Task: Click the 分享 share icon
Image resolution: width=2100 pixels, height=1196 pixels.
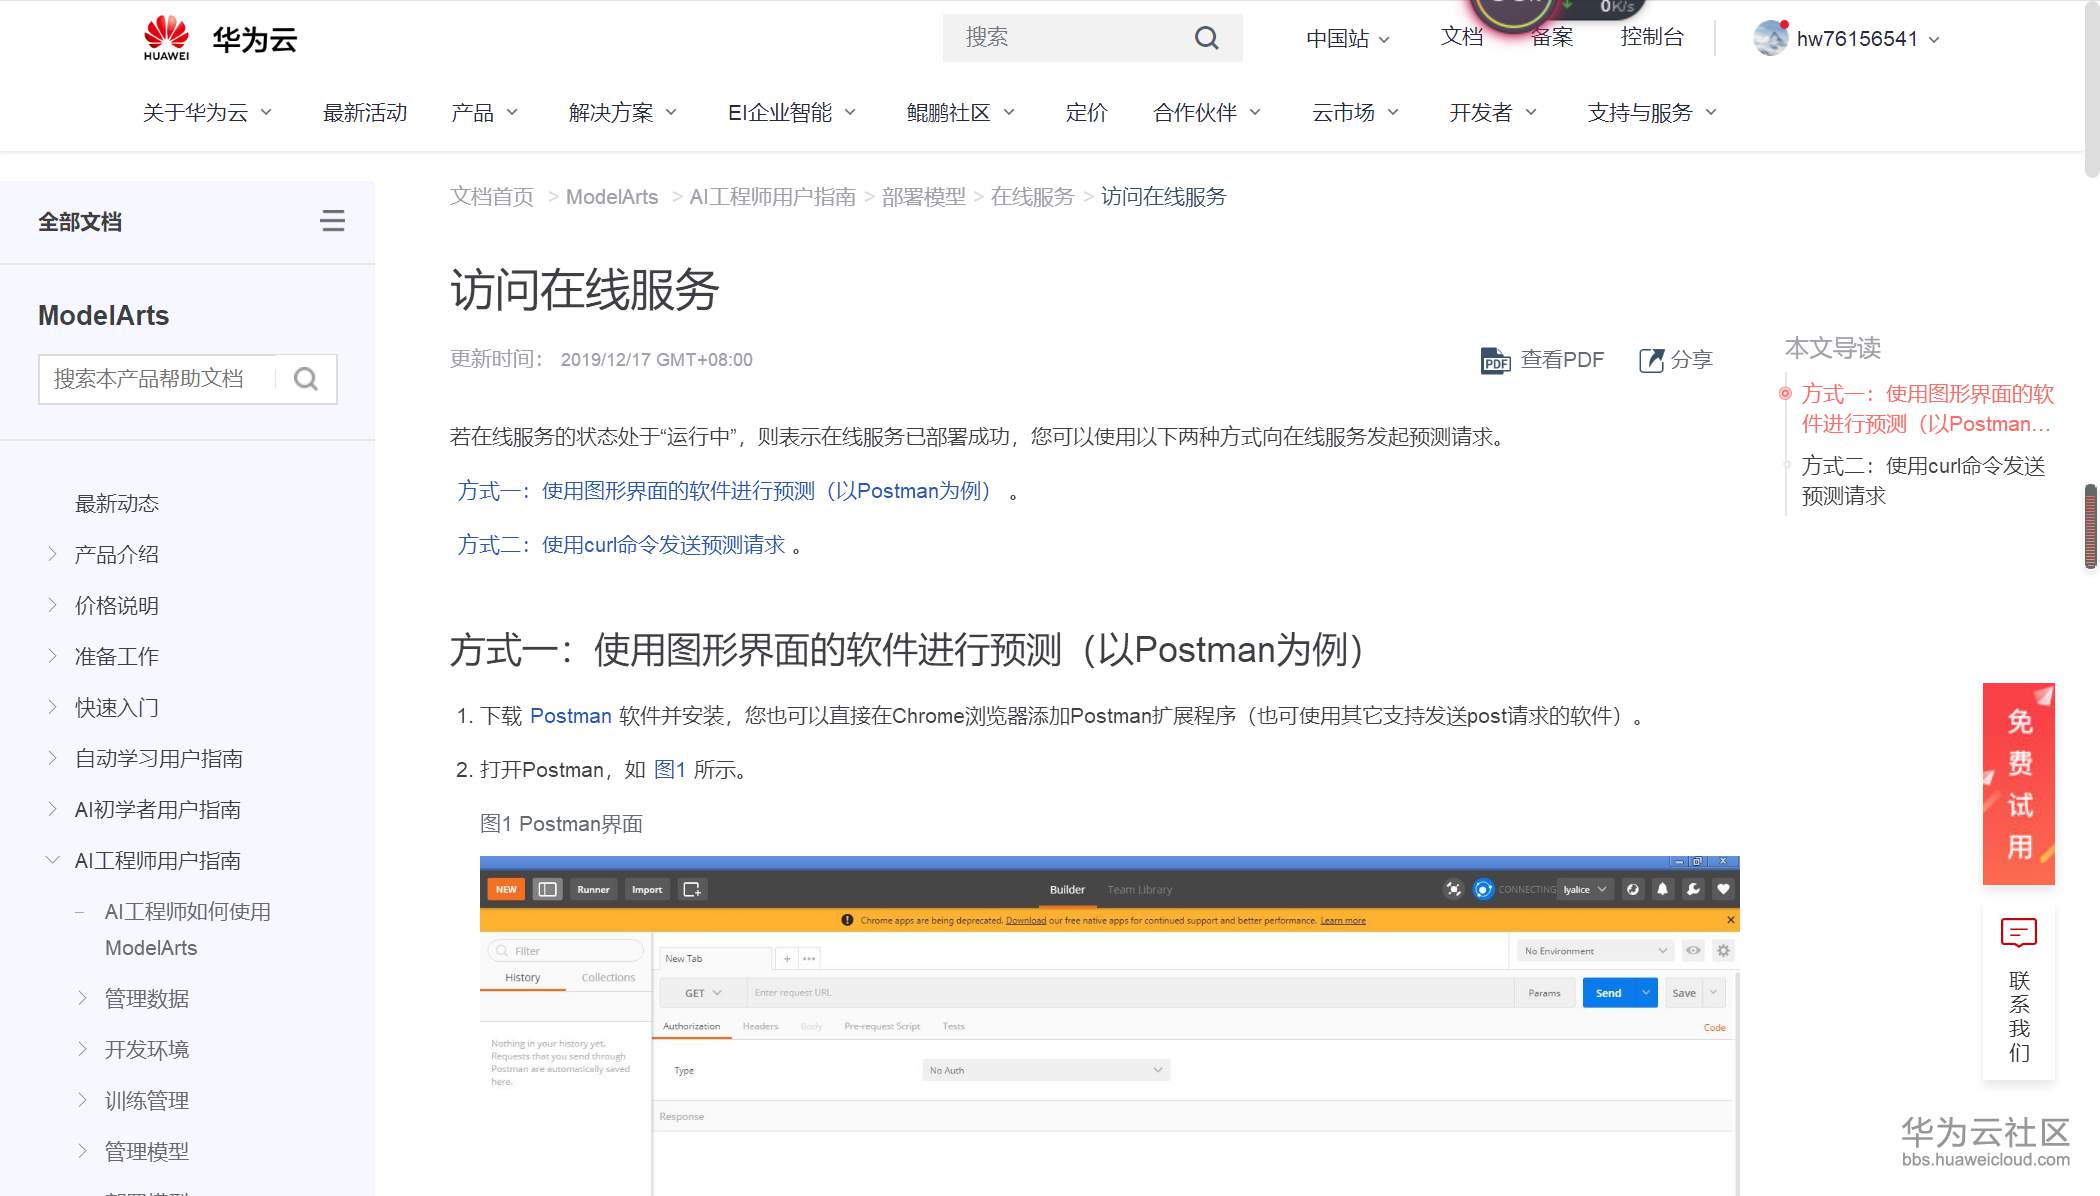Action: [1651, 360]
